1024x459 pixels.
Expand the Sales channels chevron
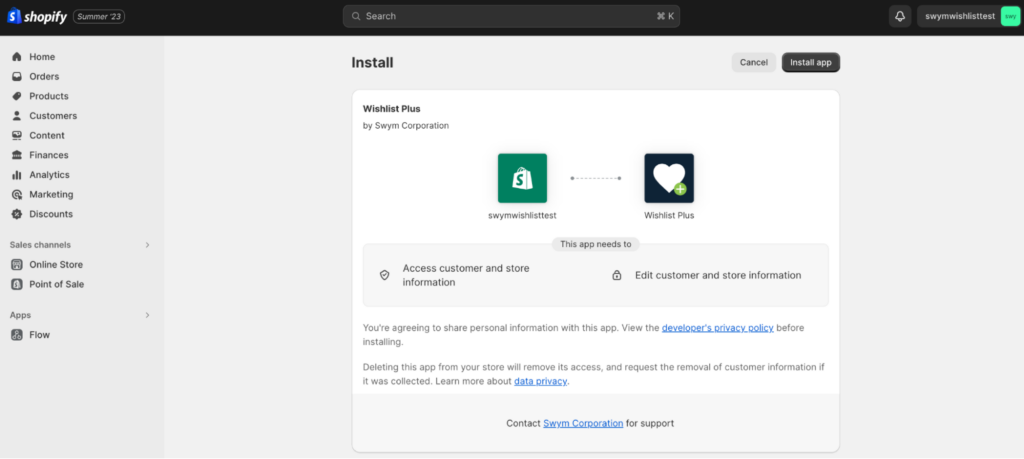(148, 245)
